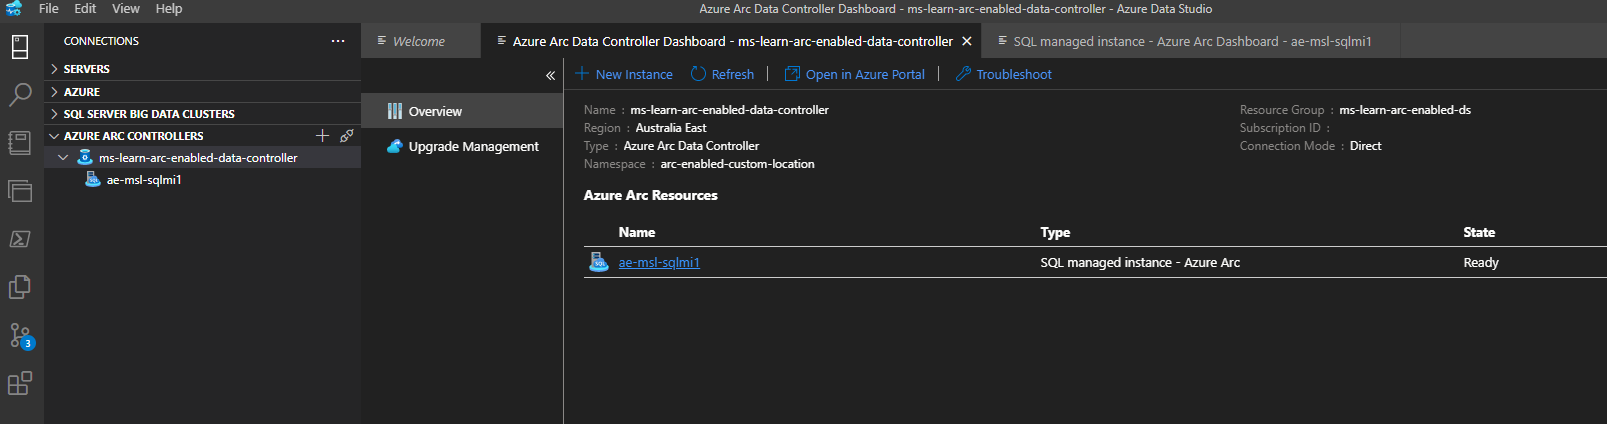The image size is (1607, 424).
Task: Click New Instance in toolbar
Action: click(x=624, y=74)
